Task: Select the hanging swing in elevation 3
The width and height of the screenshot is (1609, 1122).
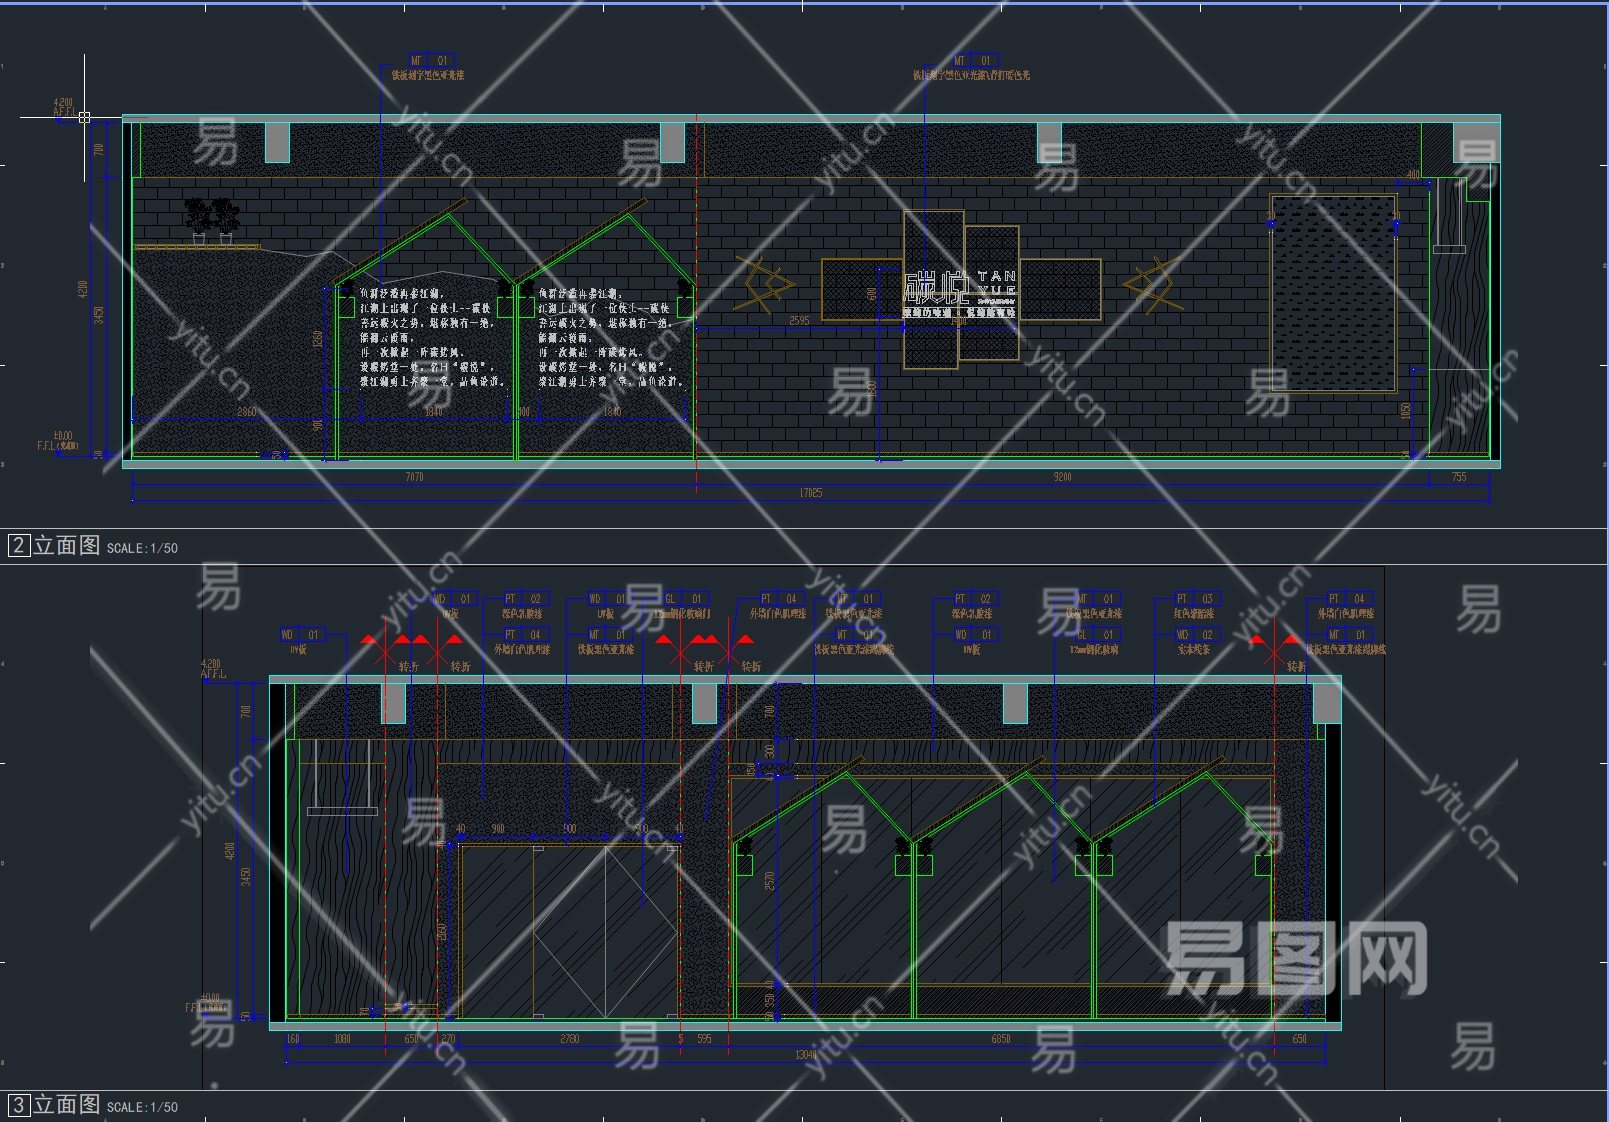Action: pos(342,778)
